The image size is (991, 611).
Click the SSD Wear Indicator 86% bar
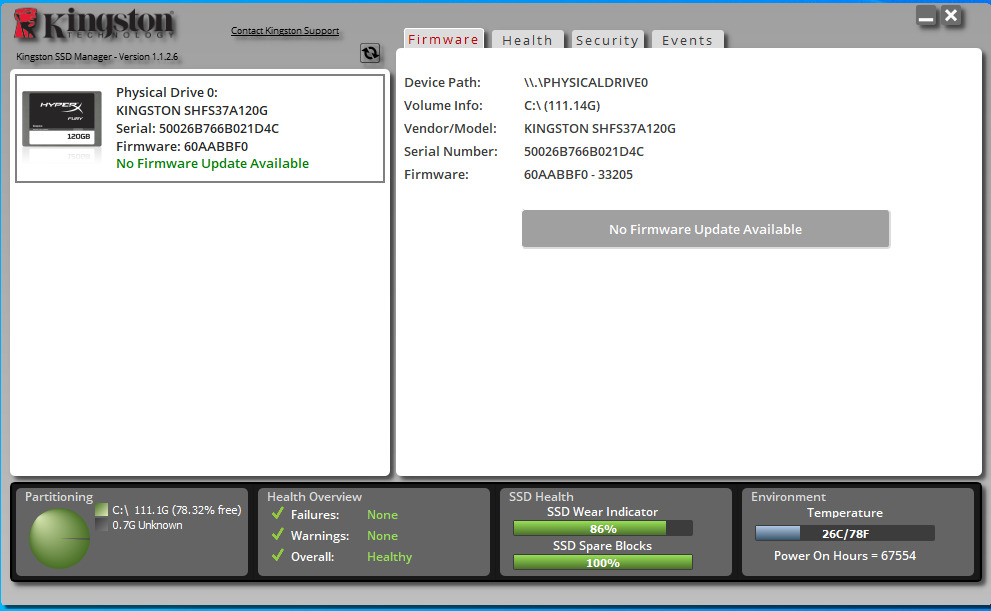(x=603, y=528)
